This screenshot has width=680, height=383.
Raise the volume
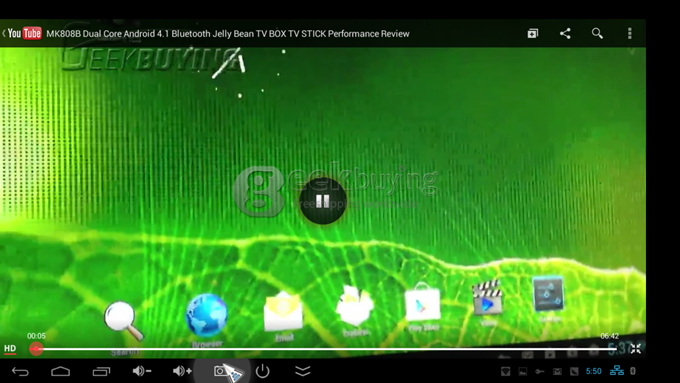[182, 371]
